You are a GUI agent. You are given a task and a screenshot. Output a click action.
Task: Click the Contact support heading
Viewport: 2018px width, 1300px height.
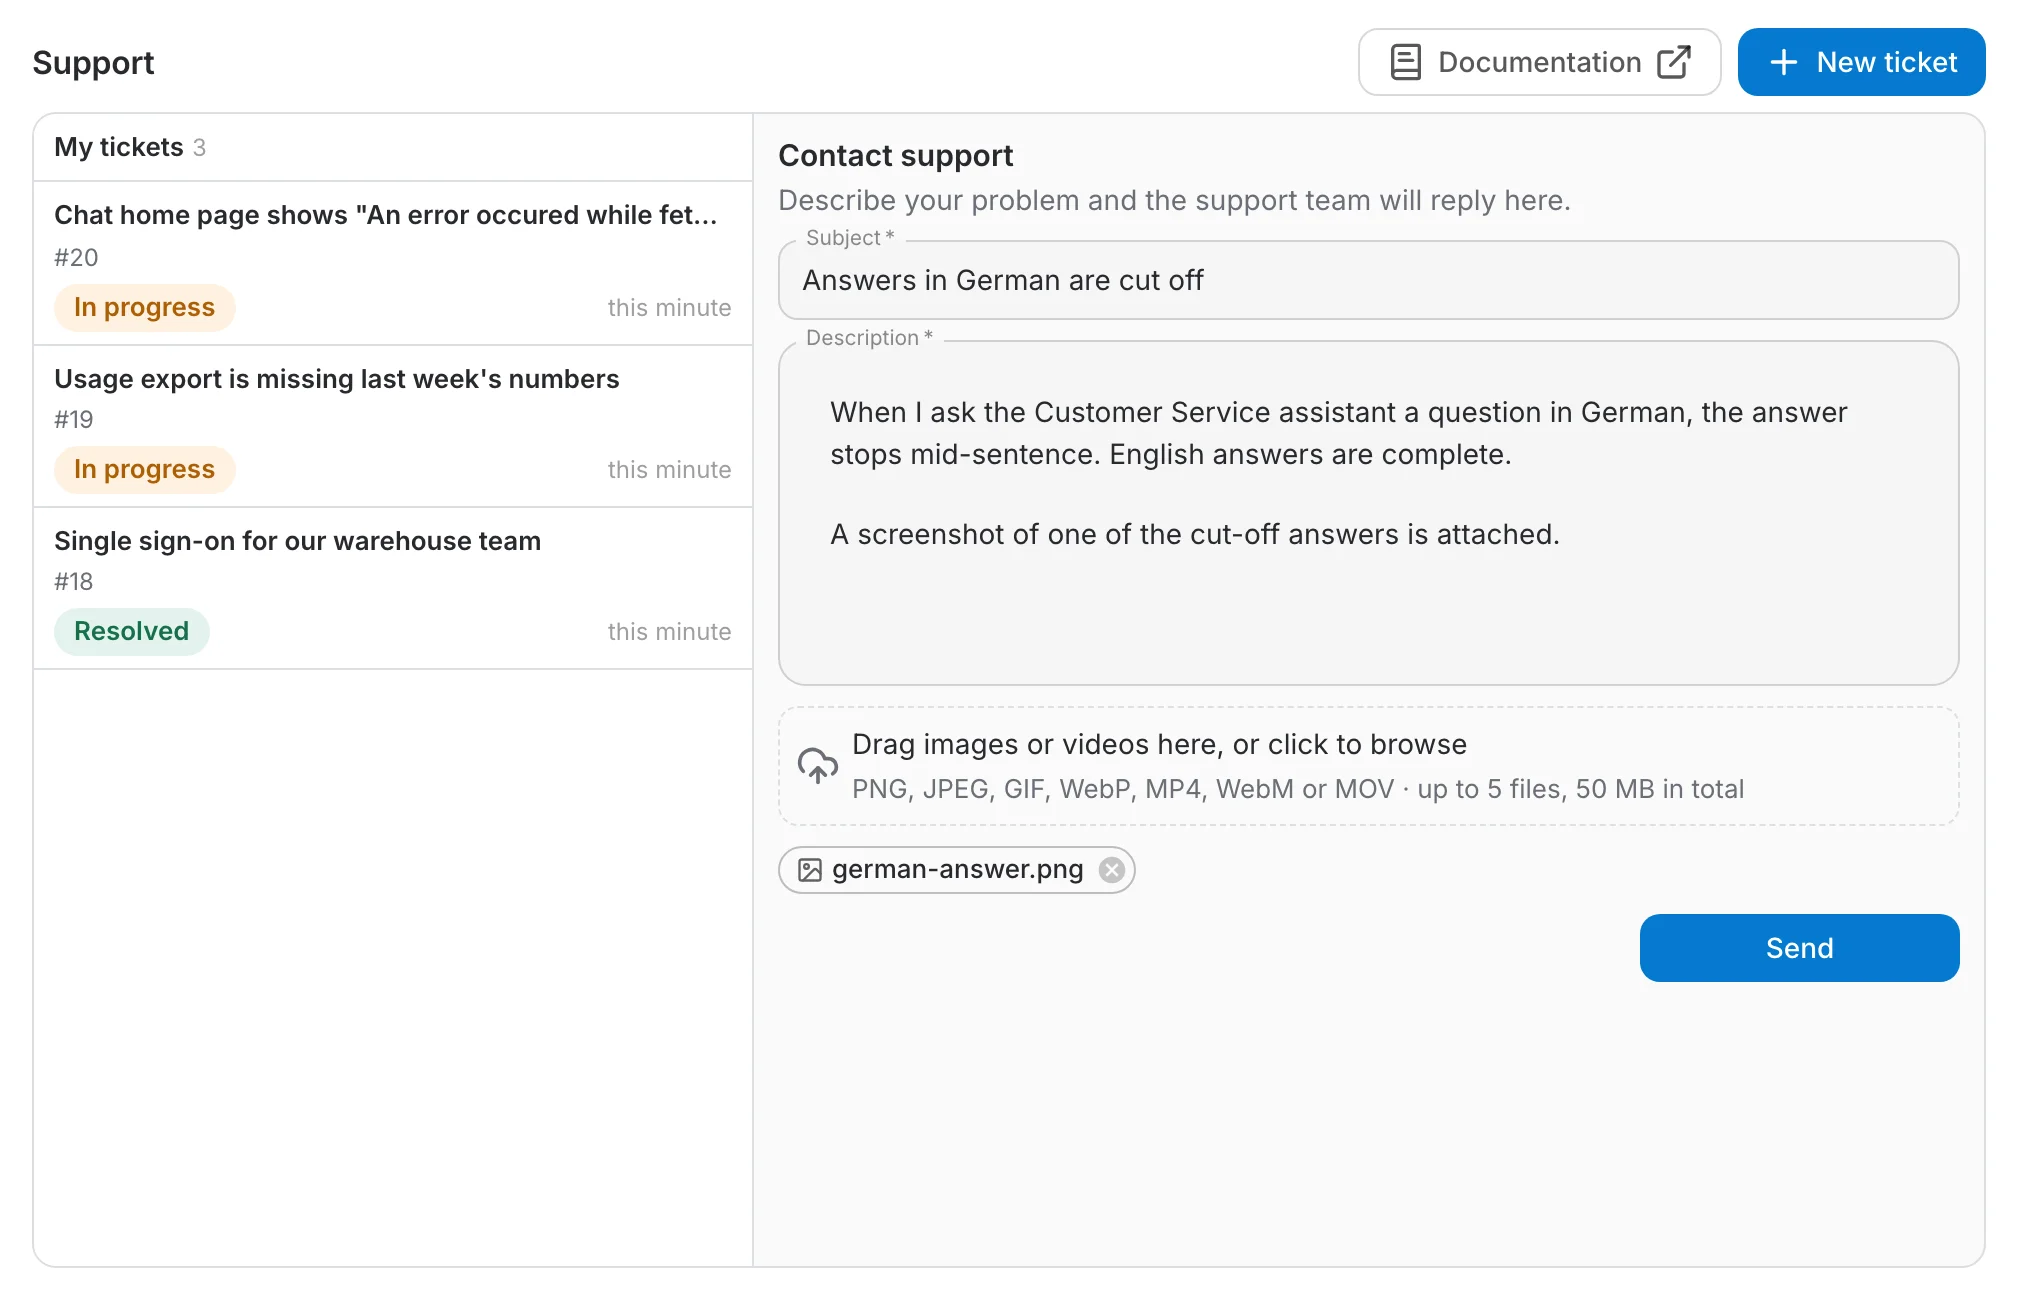[x=895, y=156]
